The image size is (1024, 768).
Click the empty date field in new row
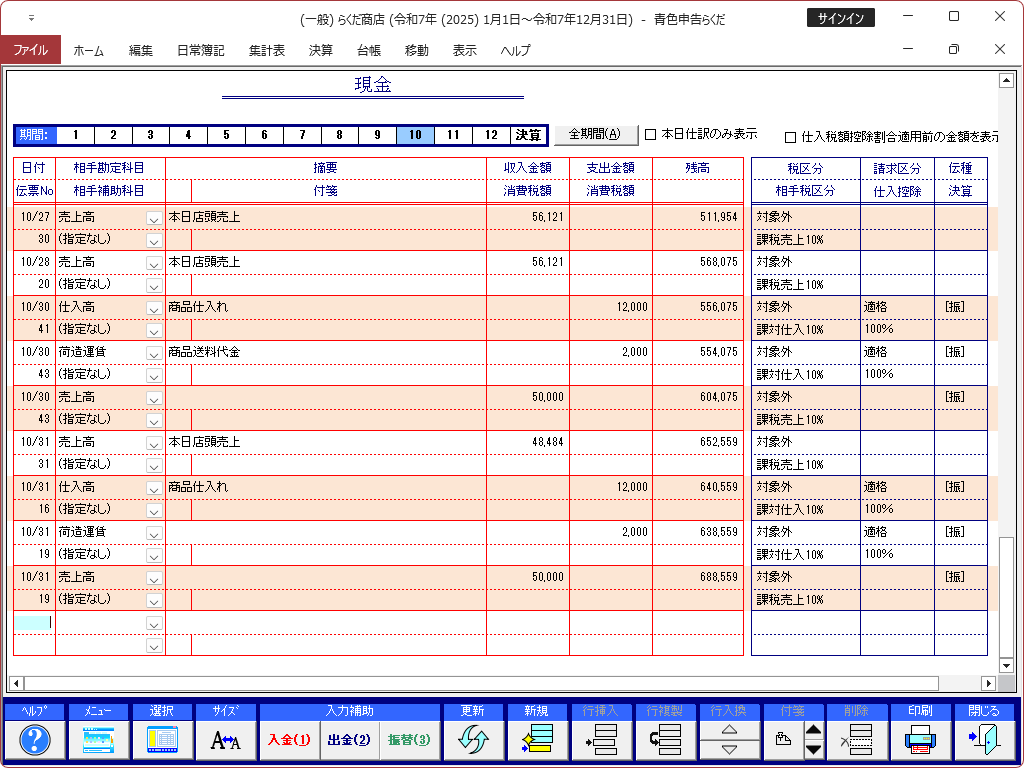point(33,622)
